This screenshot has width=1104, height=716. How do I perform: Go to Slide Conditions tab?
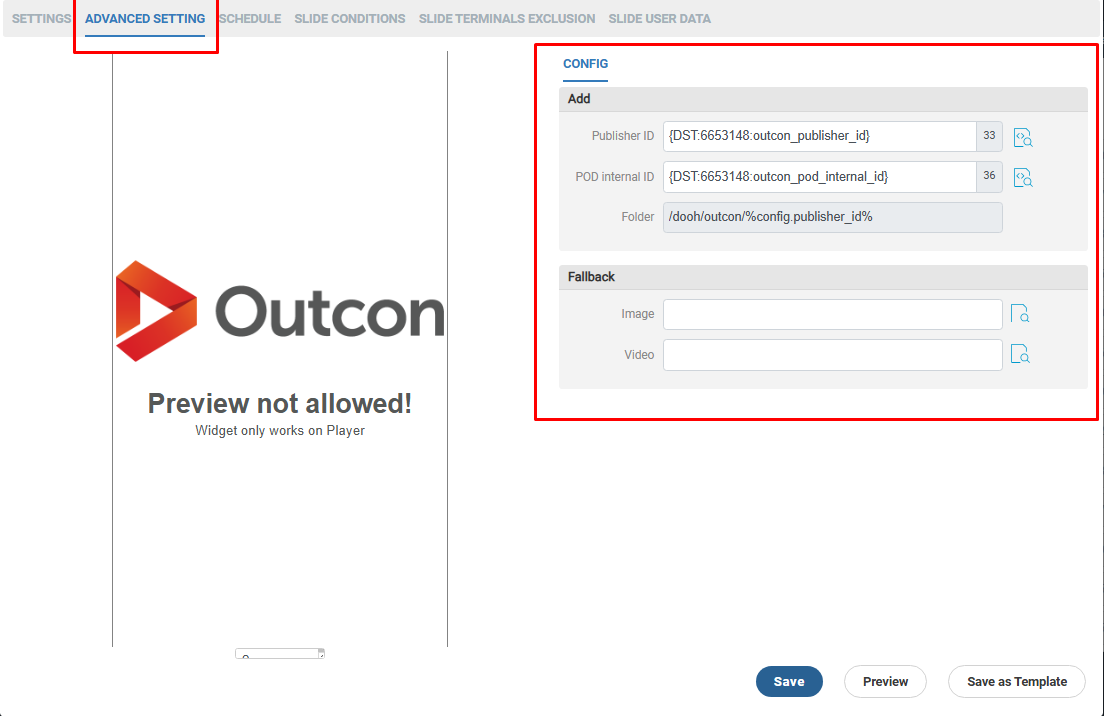[350, 19]
